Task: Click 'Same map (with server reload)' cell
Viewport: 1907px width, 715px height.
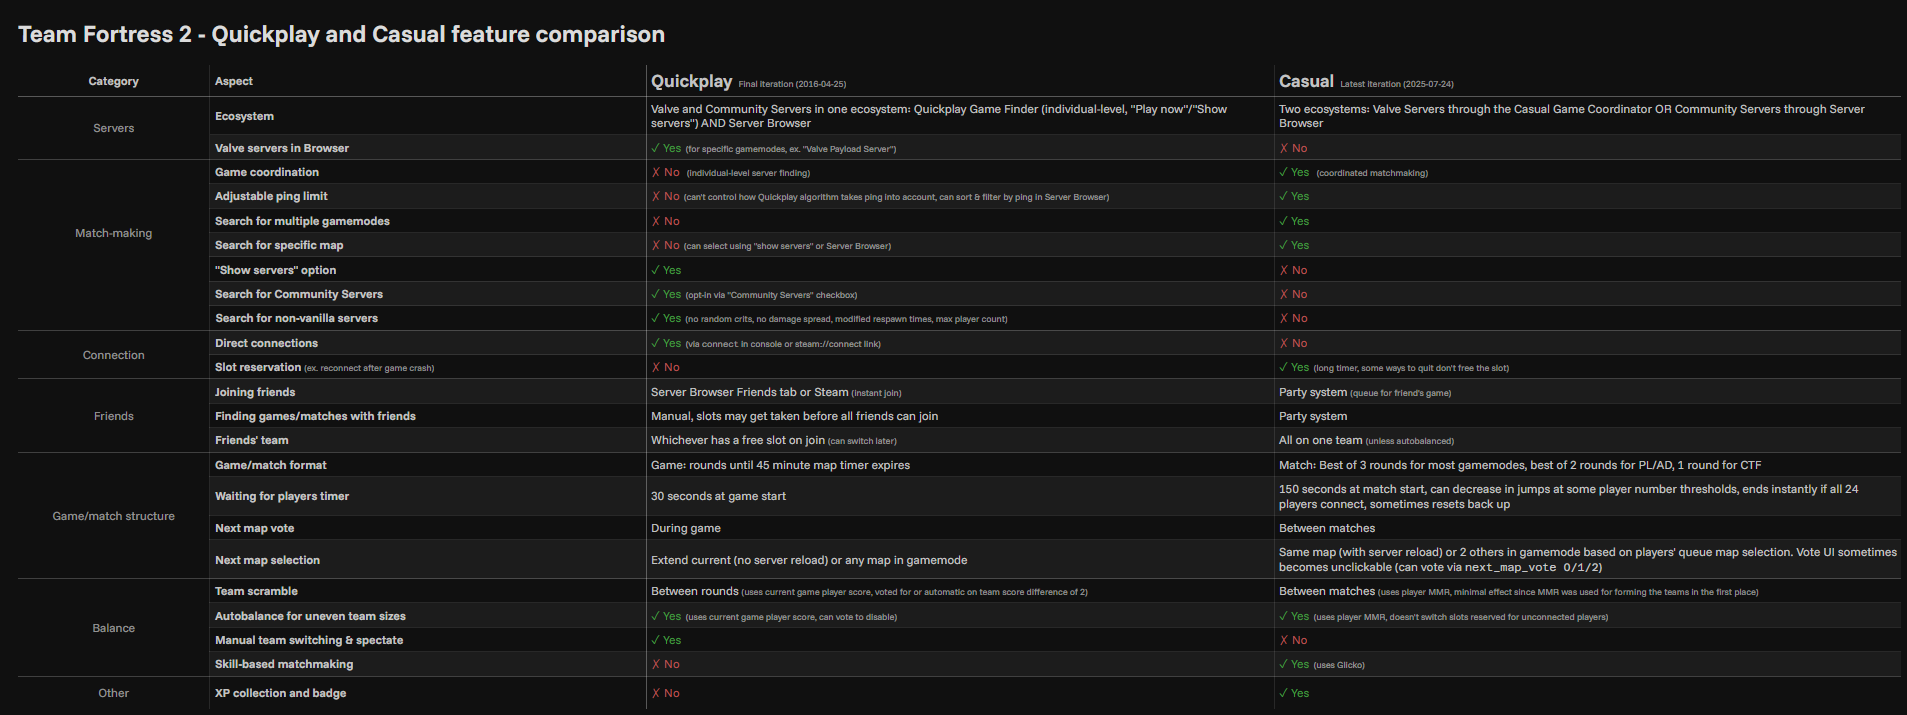Action: (1588, 560)
